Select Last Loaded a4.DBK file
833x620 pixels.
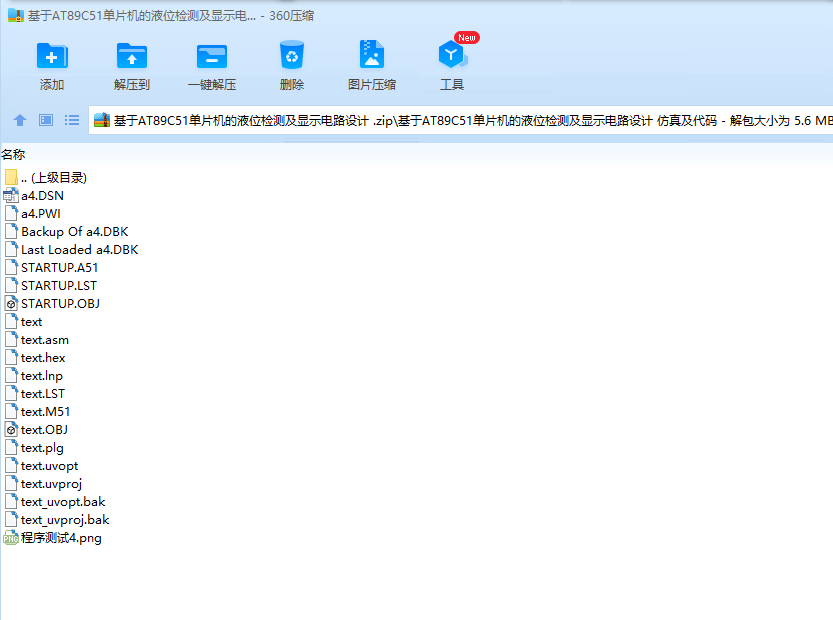(x=79, y=250)
